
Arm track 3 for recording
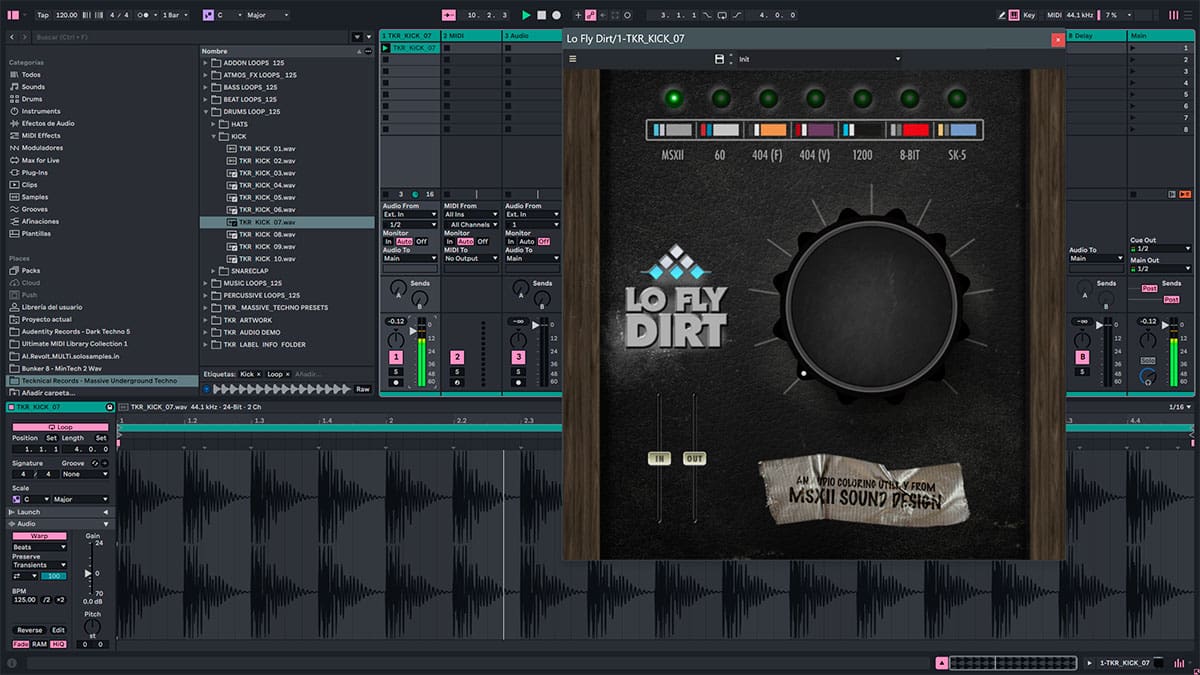(x=518, y=382)
